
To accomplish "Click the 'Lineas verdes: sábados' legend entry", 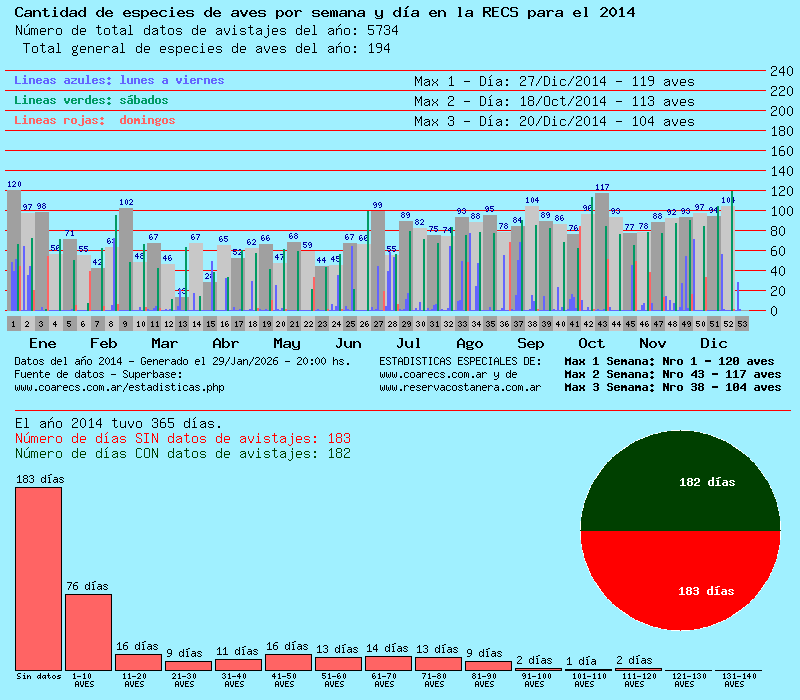I will coord(91,100).
